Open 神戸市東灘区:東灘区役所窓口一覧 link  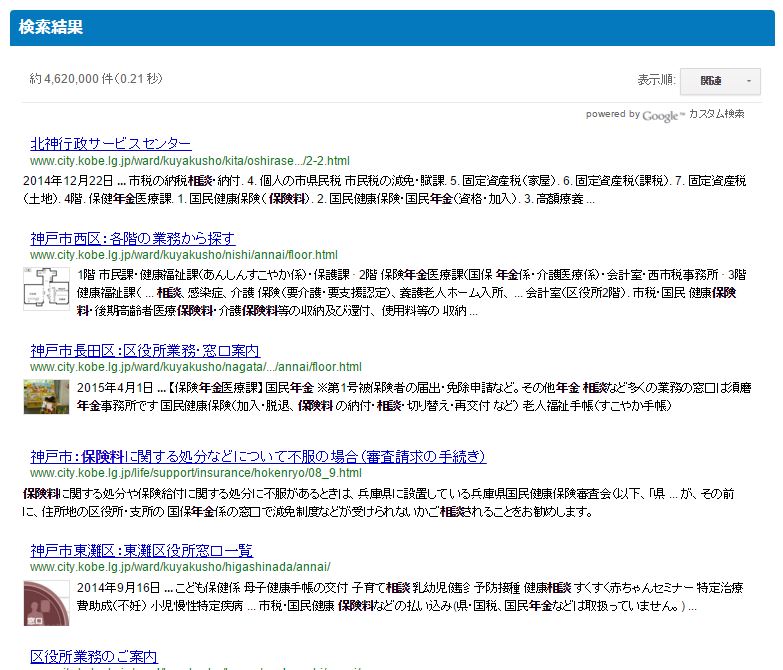click(x=141, y=551)
